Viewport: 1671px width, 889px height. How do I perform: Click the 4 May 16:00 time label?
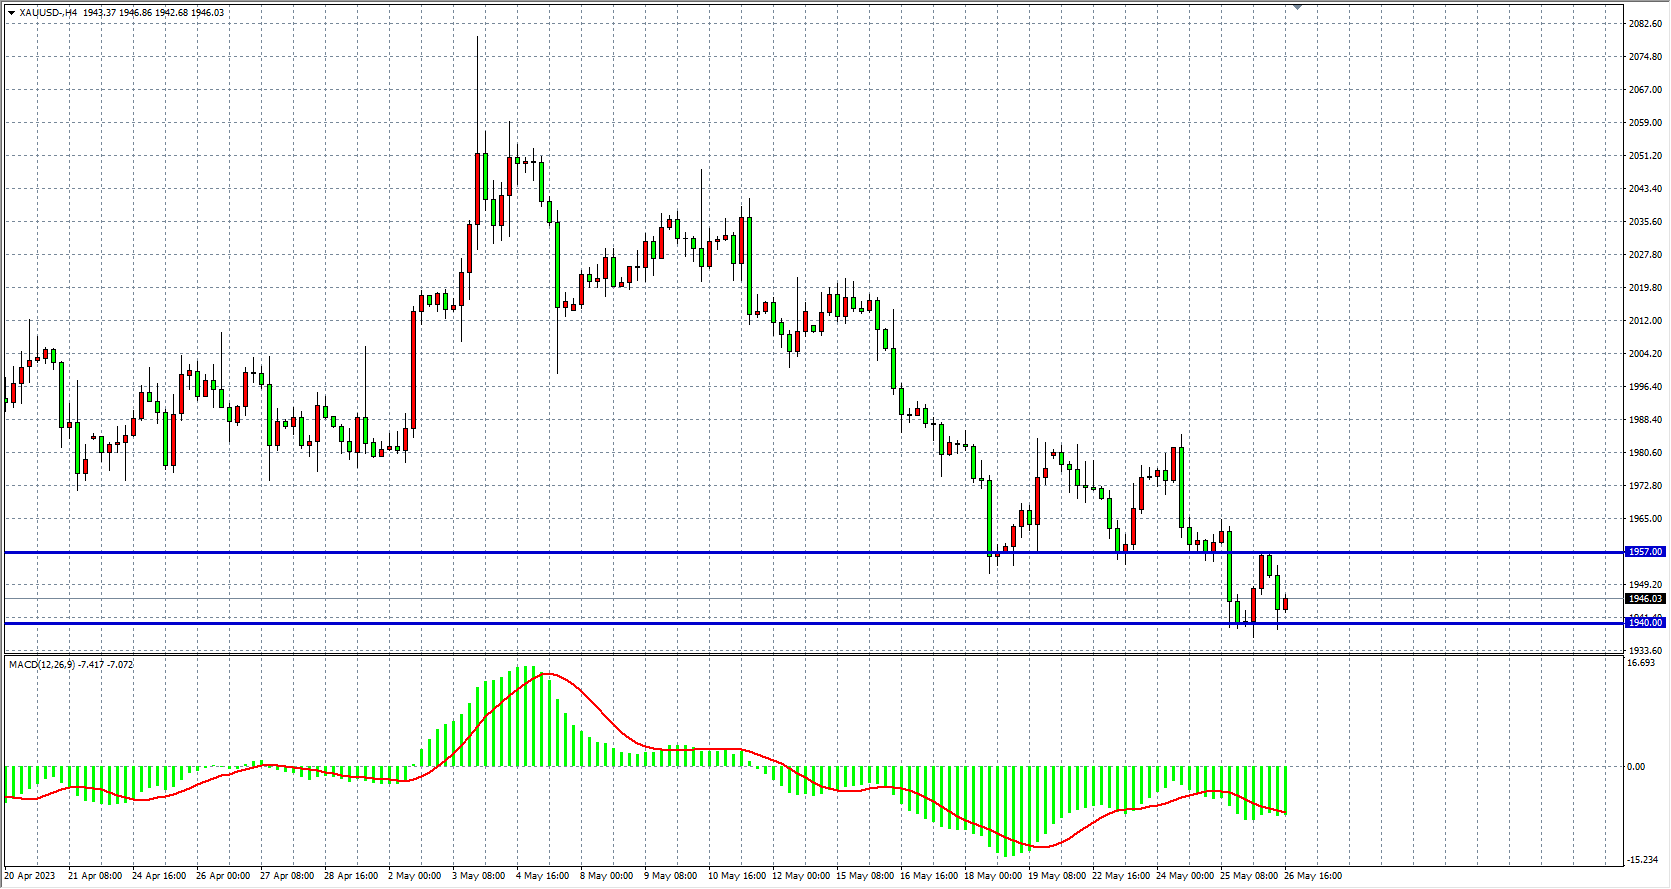(x=542, y=876)
